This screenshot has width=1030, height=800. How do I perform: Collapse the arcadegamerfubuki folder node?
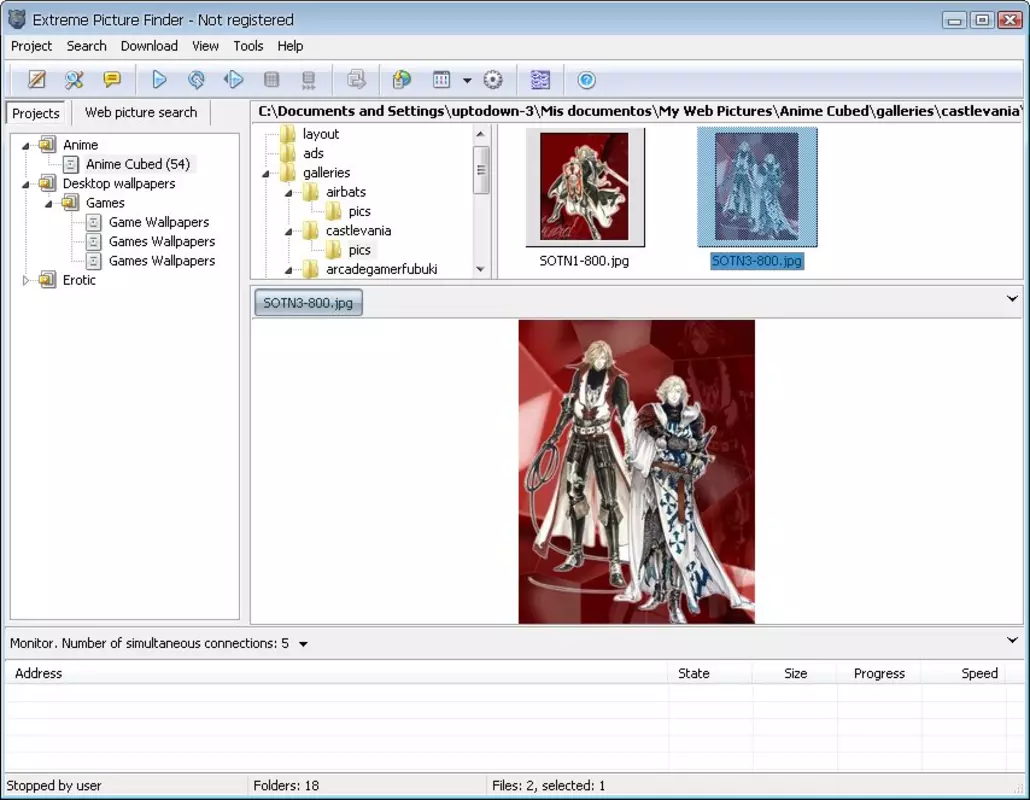coord(288,270)
